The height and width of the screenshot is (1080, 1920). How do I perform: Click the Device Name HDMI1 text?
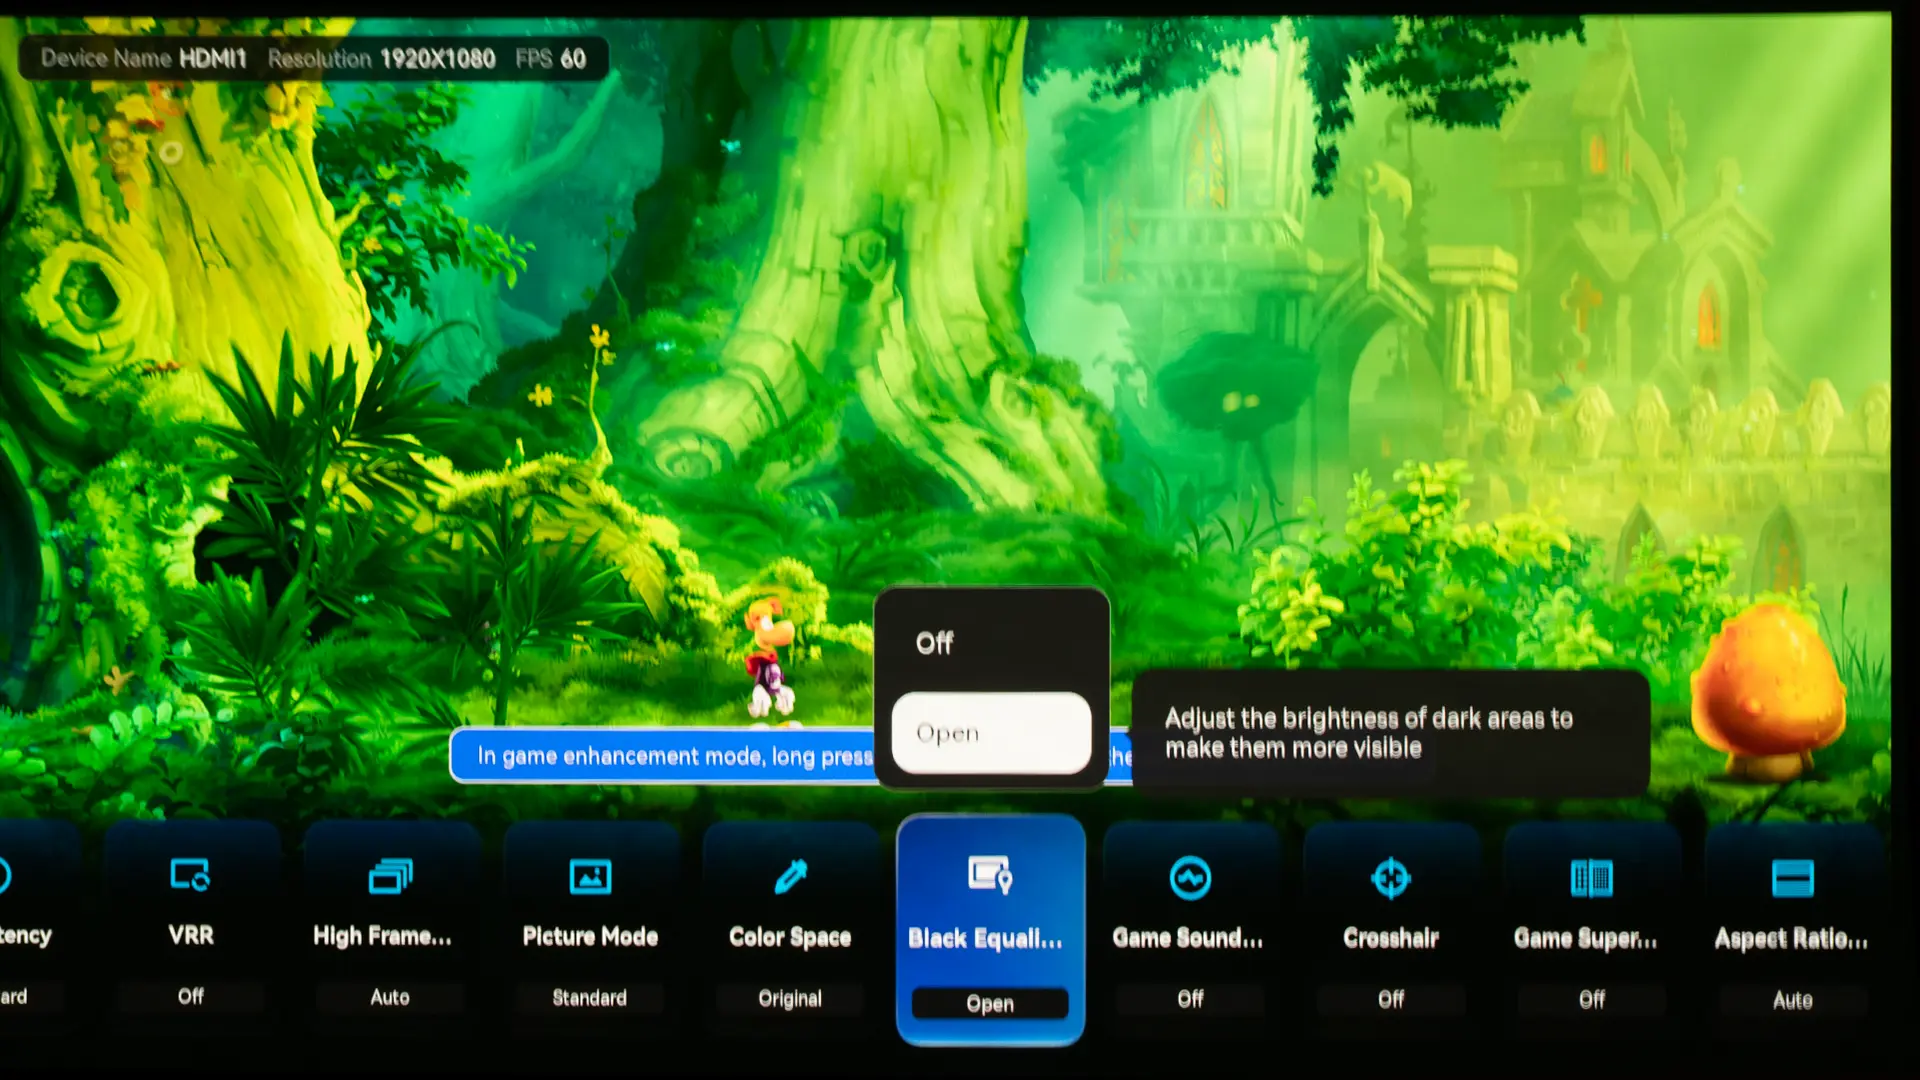pyautogui.click(x=143, y=58)
